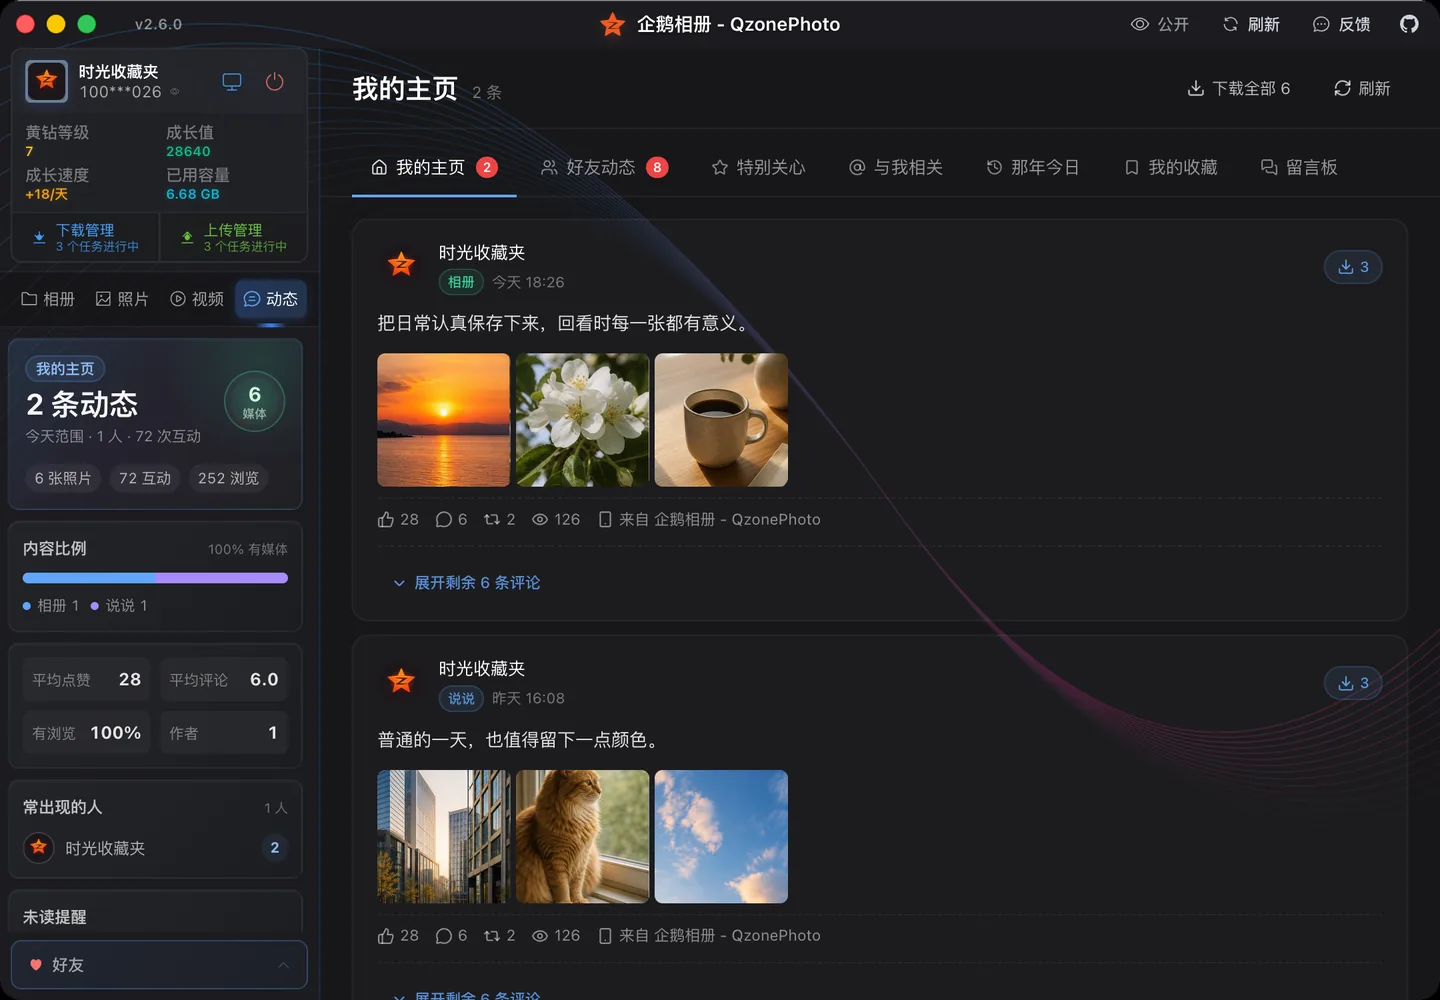Open the 与我相关 tab
This screenshot has height=1000, width=1440.
(x=896, y=167)
